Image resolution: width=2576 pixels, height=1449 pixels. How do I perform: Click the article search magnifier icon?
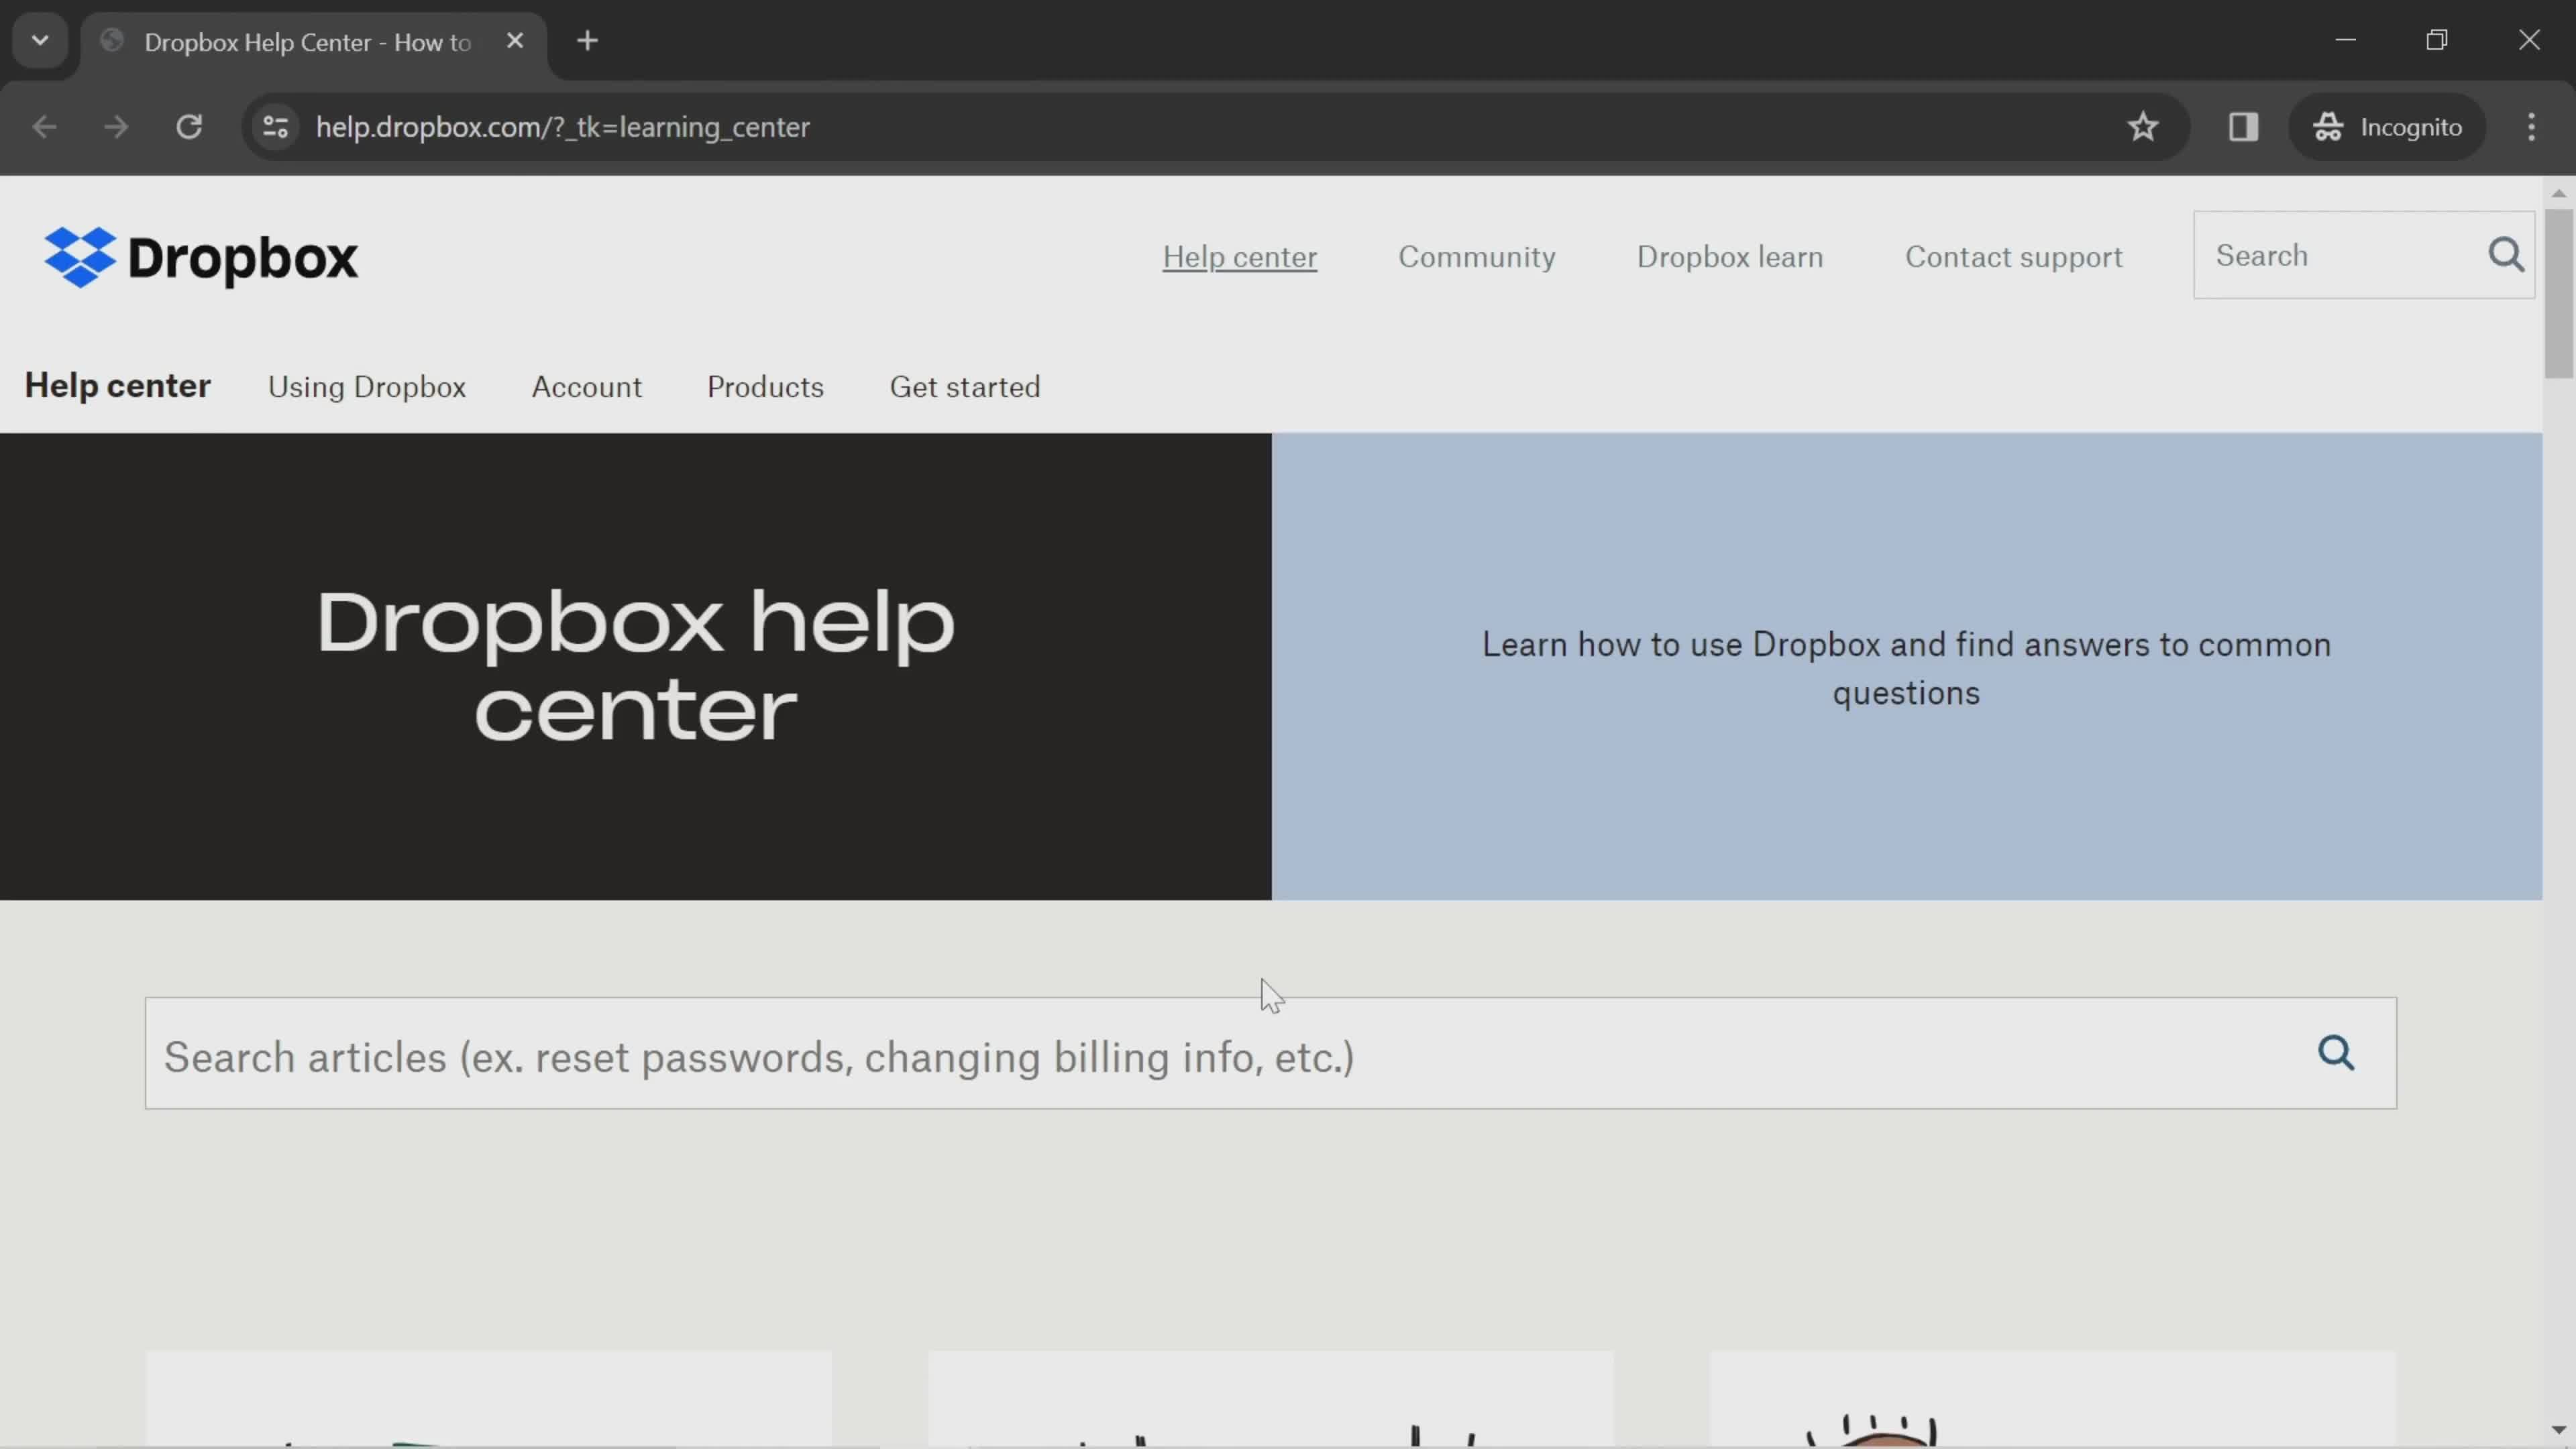(x=2336, y=1053)
